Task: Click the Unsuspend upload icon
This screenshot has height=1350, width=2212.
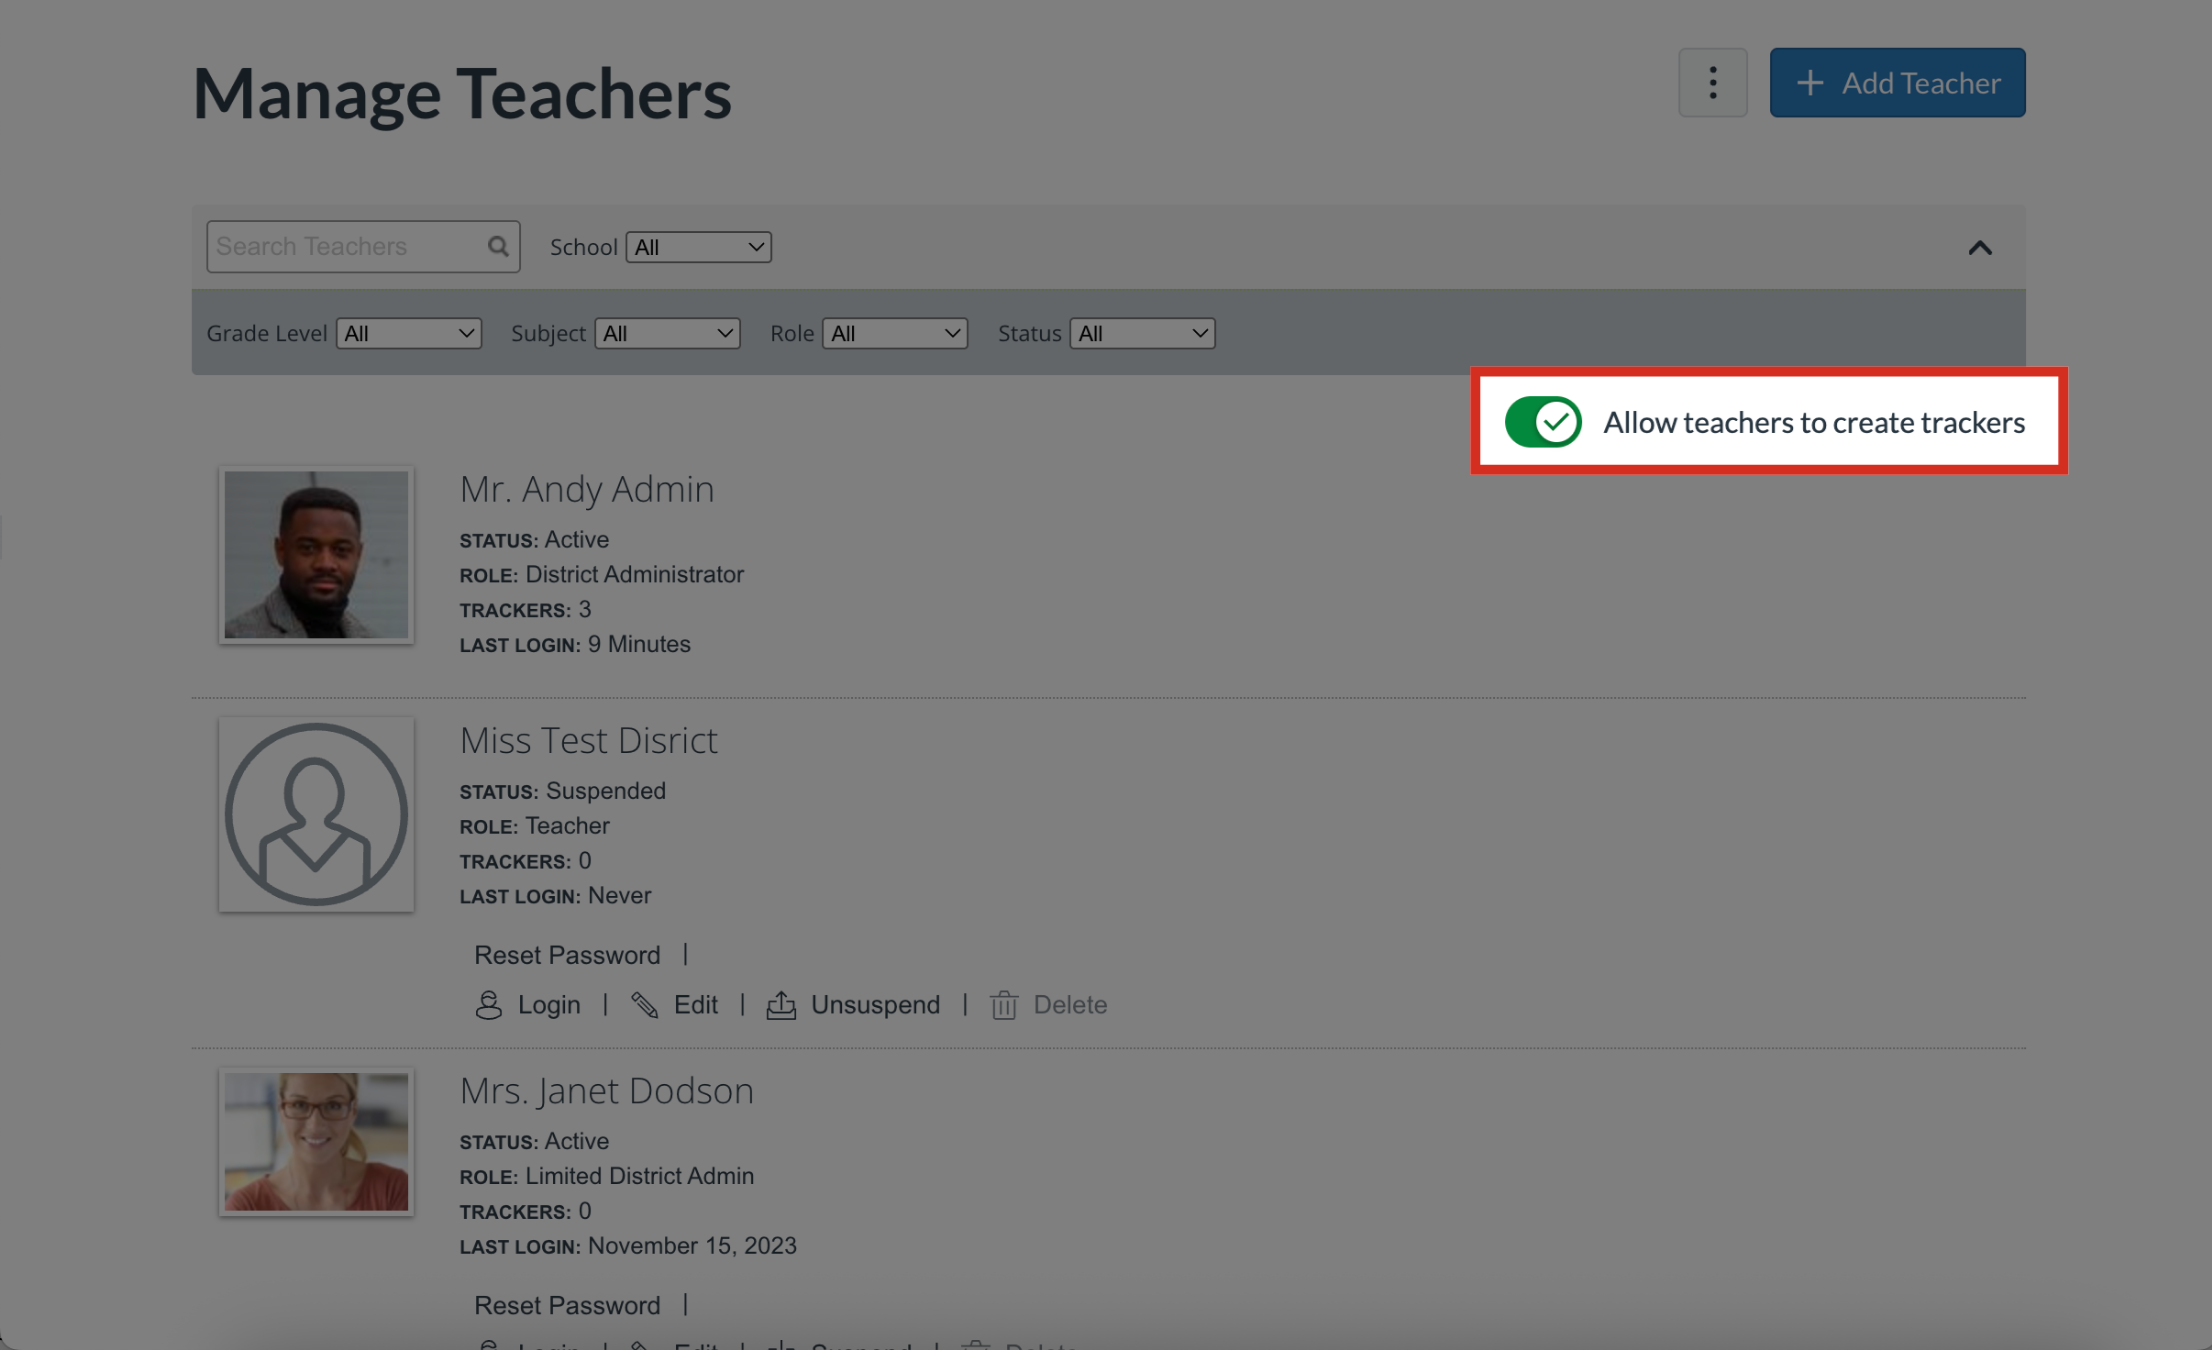Action: coord(781,1005)
